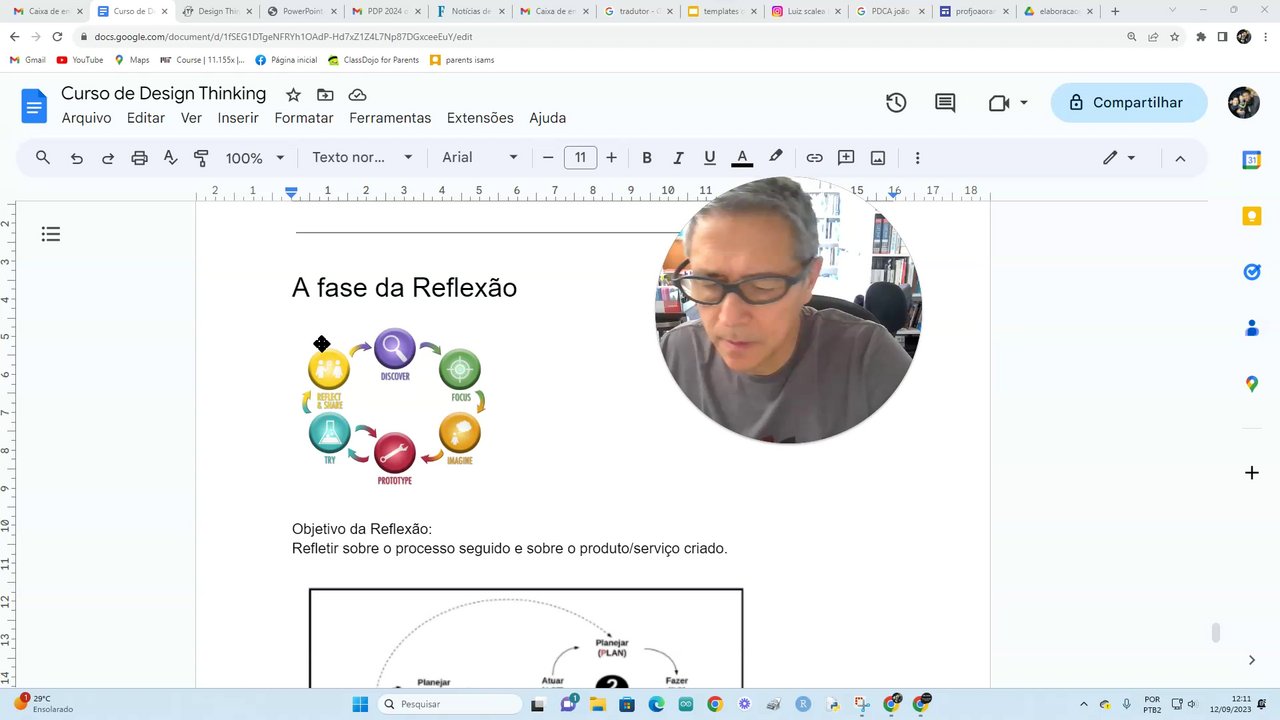The image size is (1280, 720).
Task: Open the Windows Start menu
Action: coord(360,704)
